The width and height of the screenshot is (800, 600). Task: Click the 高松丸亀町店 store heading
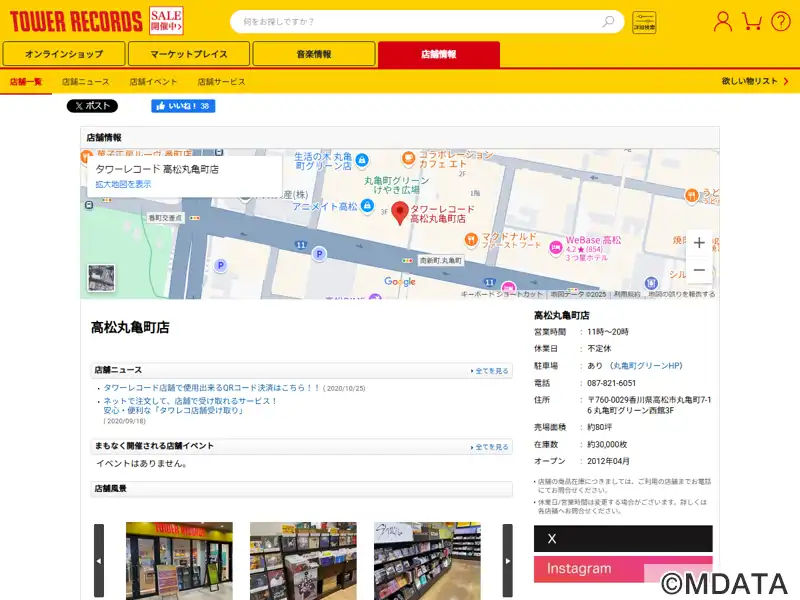pyautogui.click(x=130, y=328)
